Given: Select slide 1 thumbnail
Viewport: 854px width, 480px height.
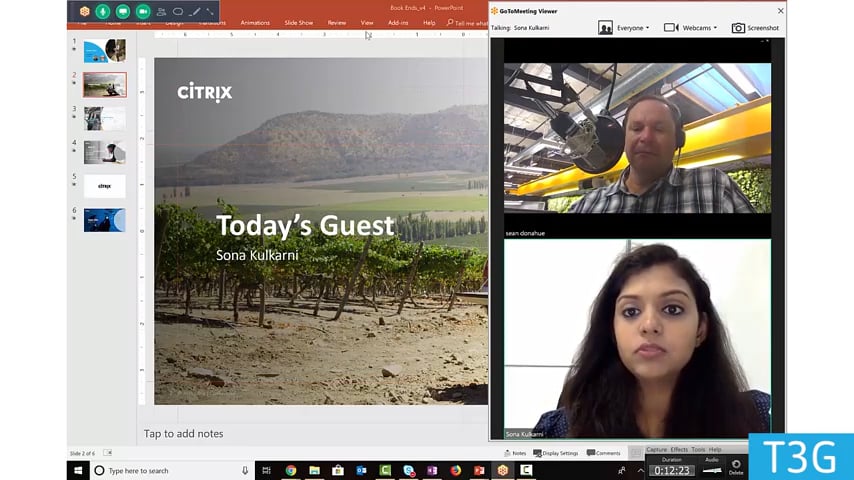Looking at the screenshot, I should pos(105,51).
